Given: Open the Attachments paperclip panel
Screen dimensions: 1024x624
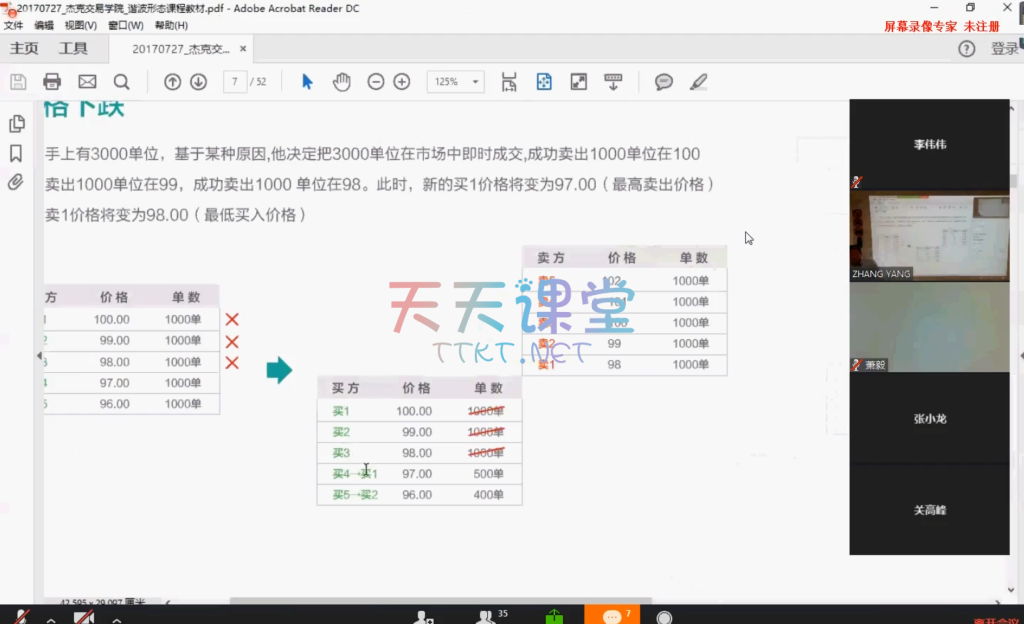Looking at the screenshot, I should (x=16, y=182).
